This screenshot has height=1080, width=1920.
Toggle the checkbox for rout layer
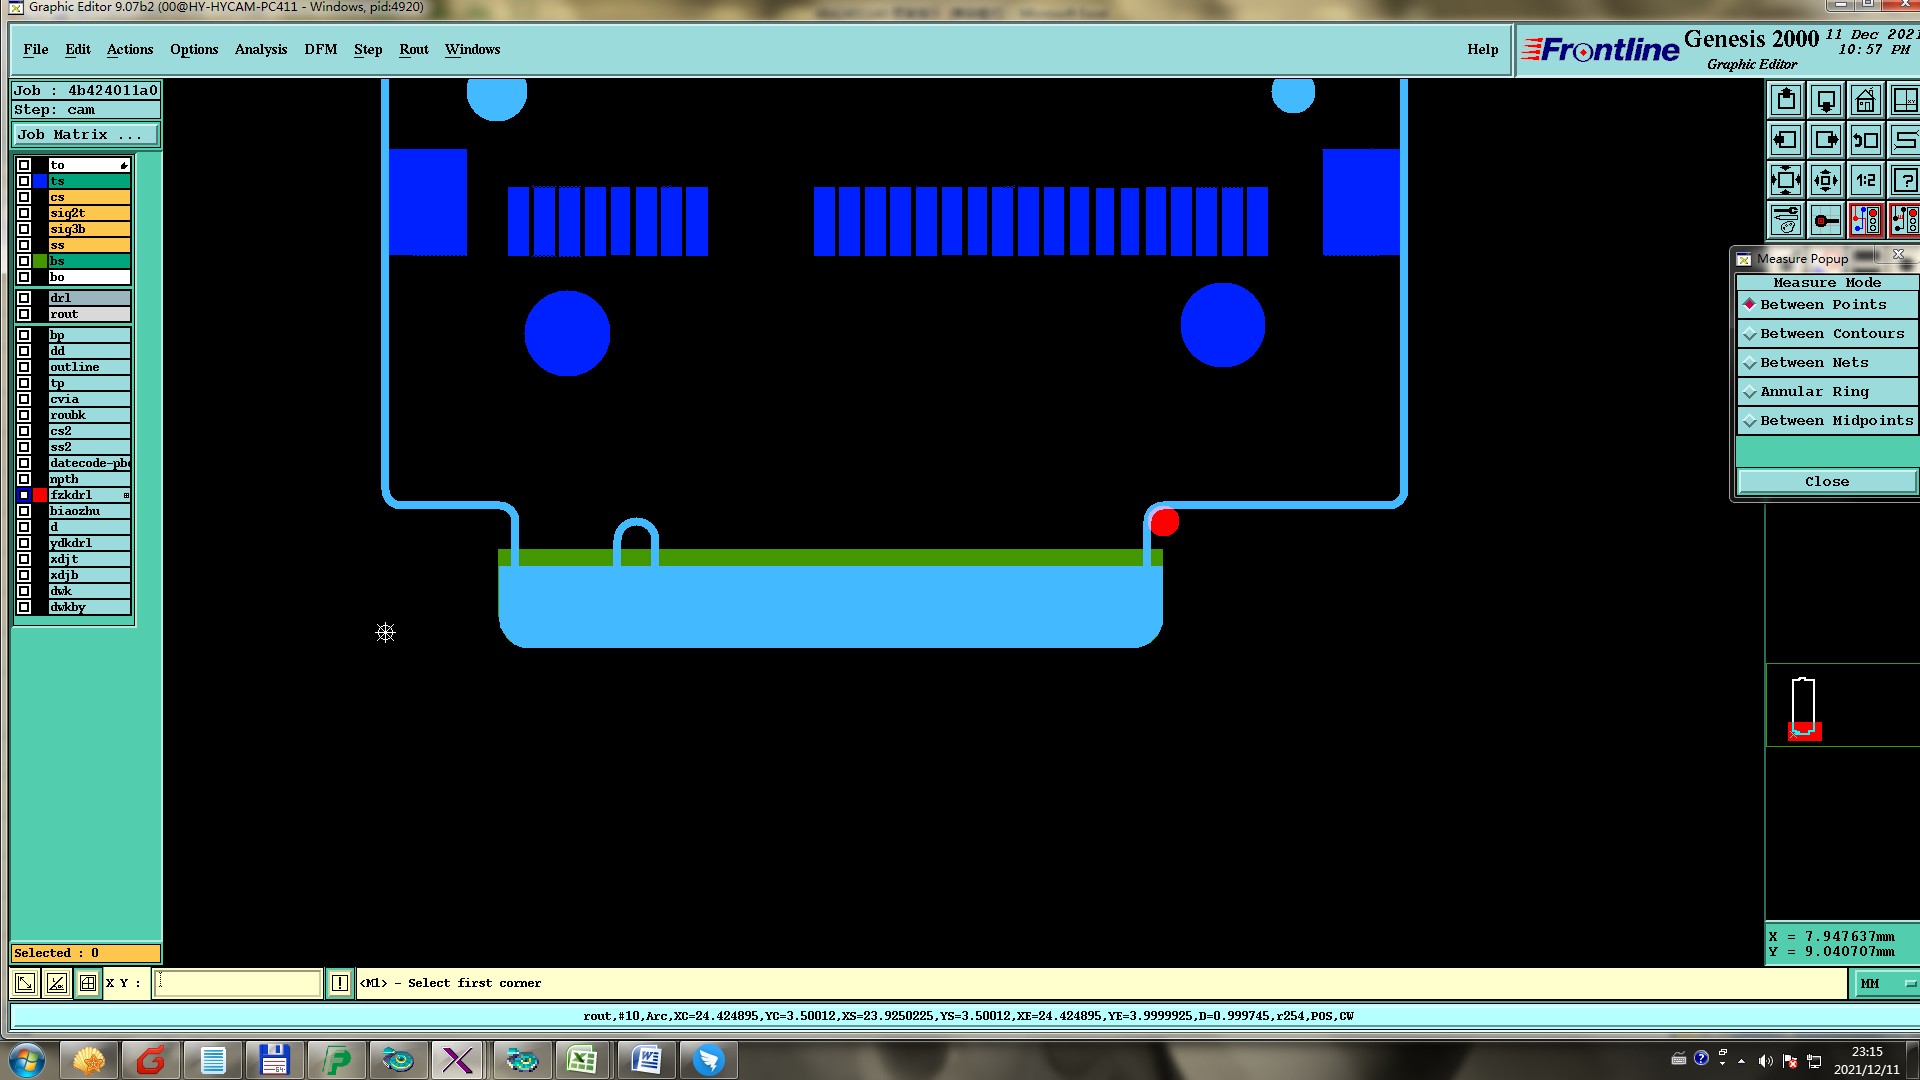(x=24, y=314)
